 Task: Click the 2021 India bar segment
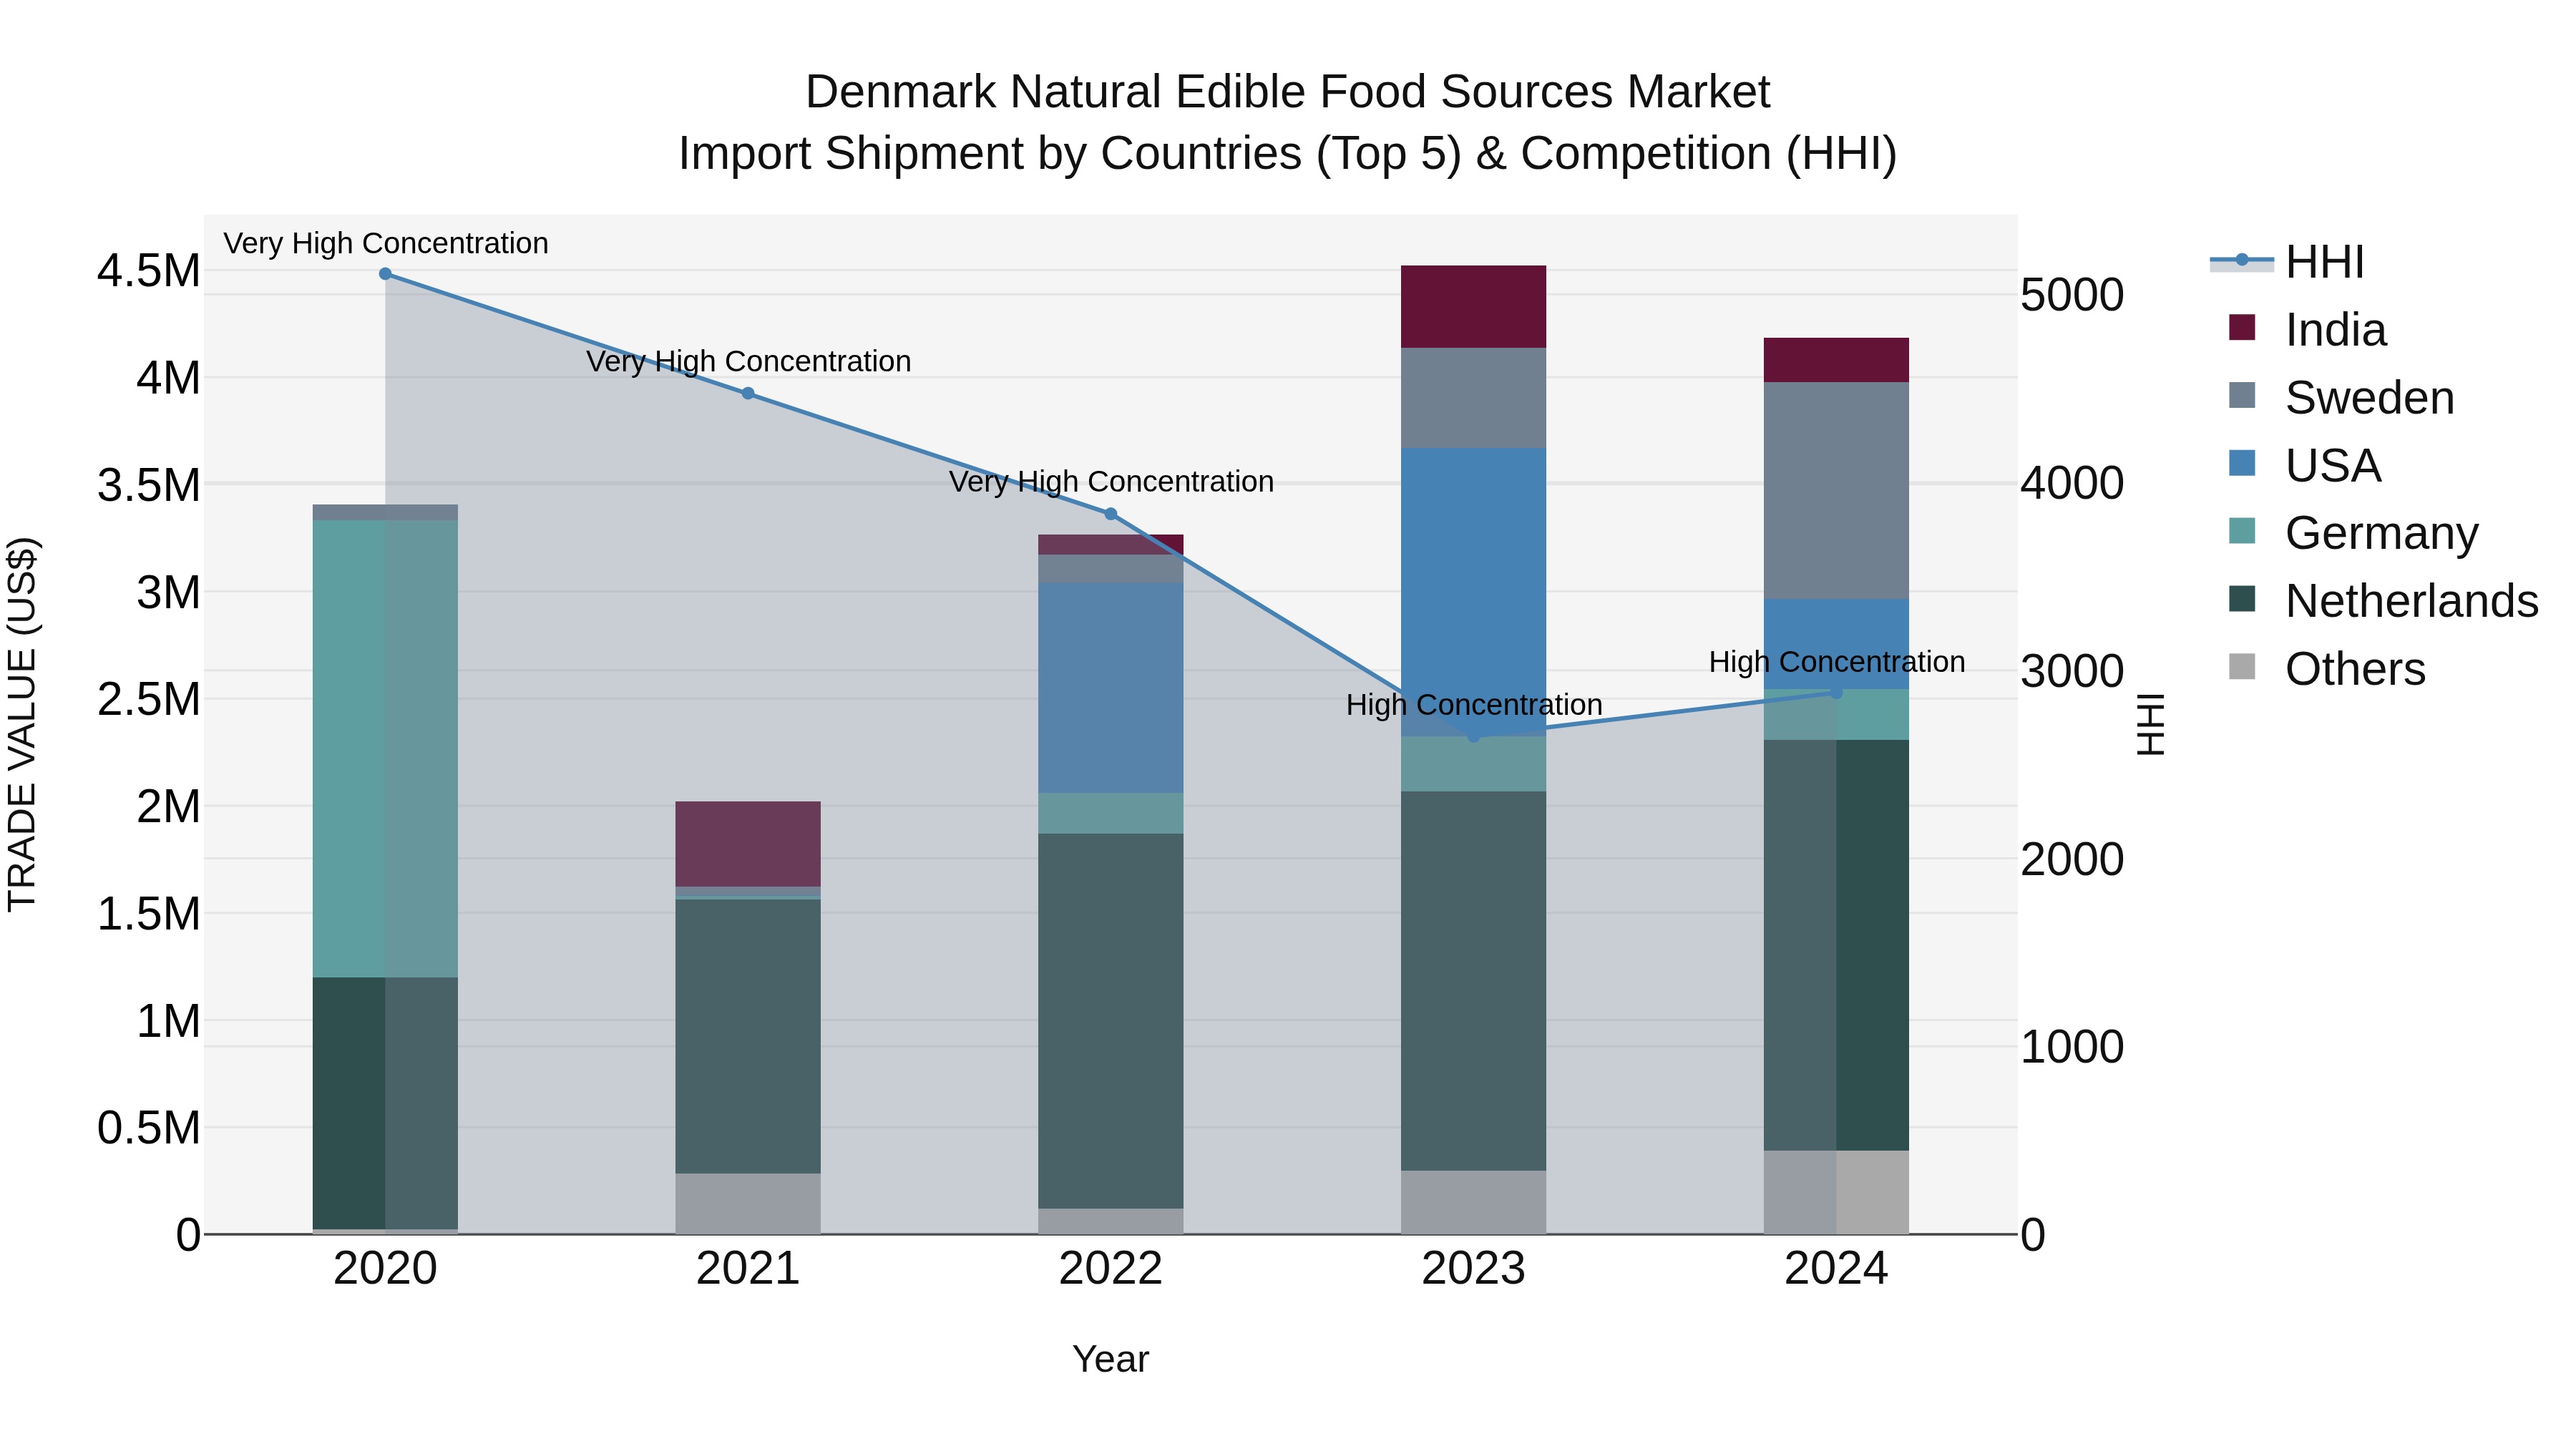coord(748,844)
